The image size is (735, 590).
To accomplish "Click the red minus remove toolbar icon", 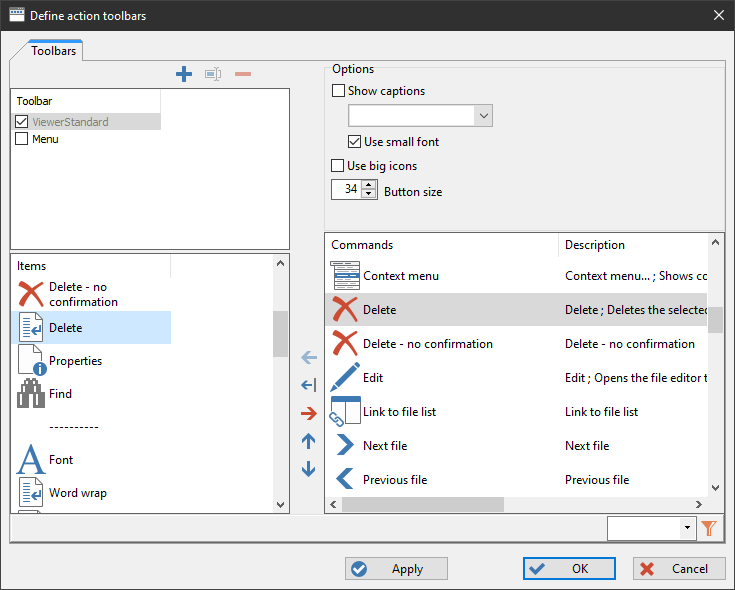I will [243, 74].
